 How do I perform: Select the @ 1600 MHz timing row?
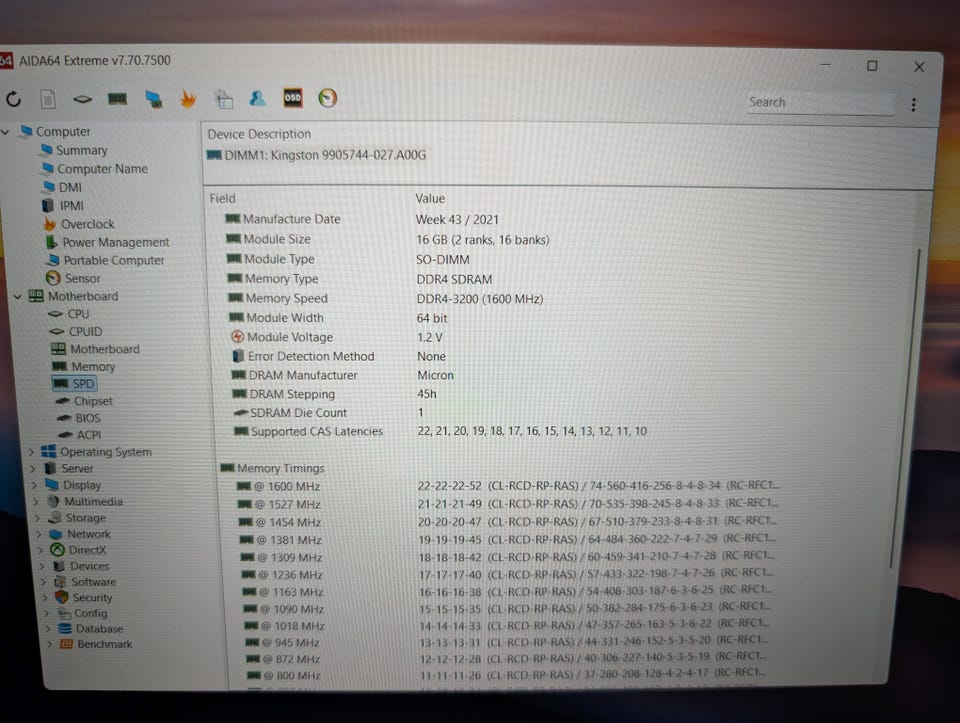508,486
